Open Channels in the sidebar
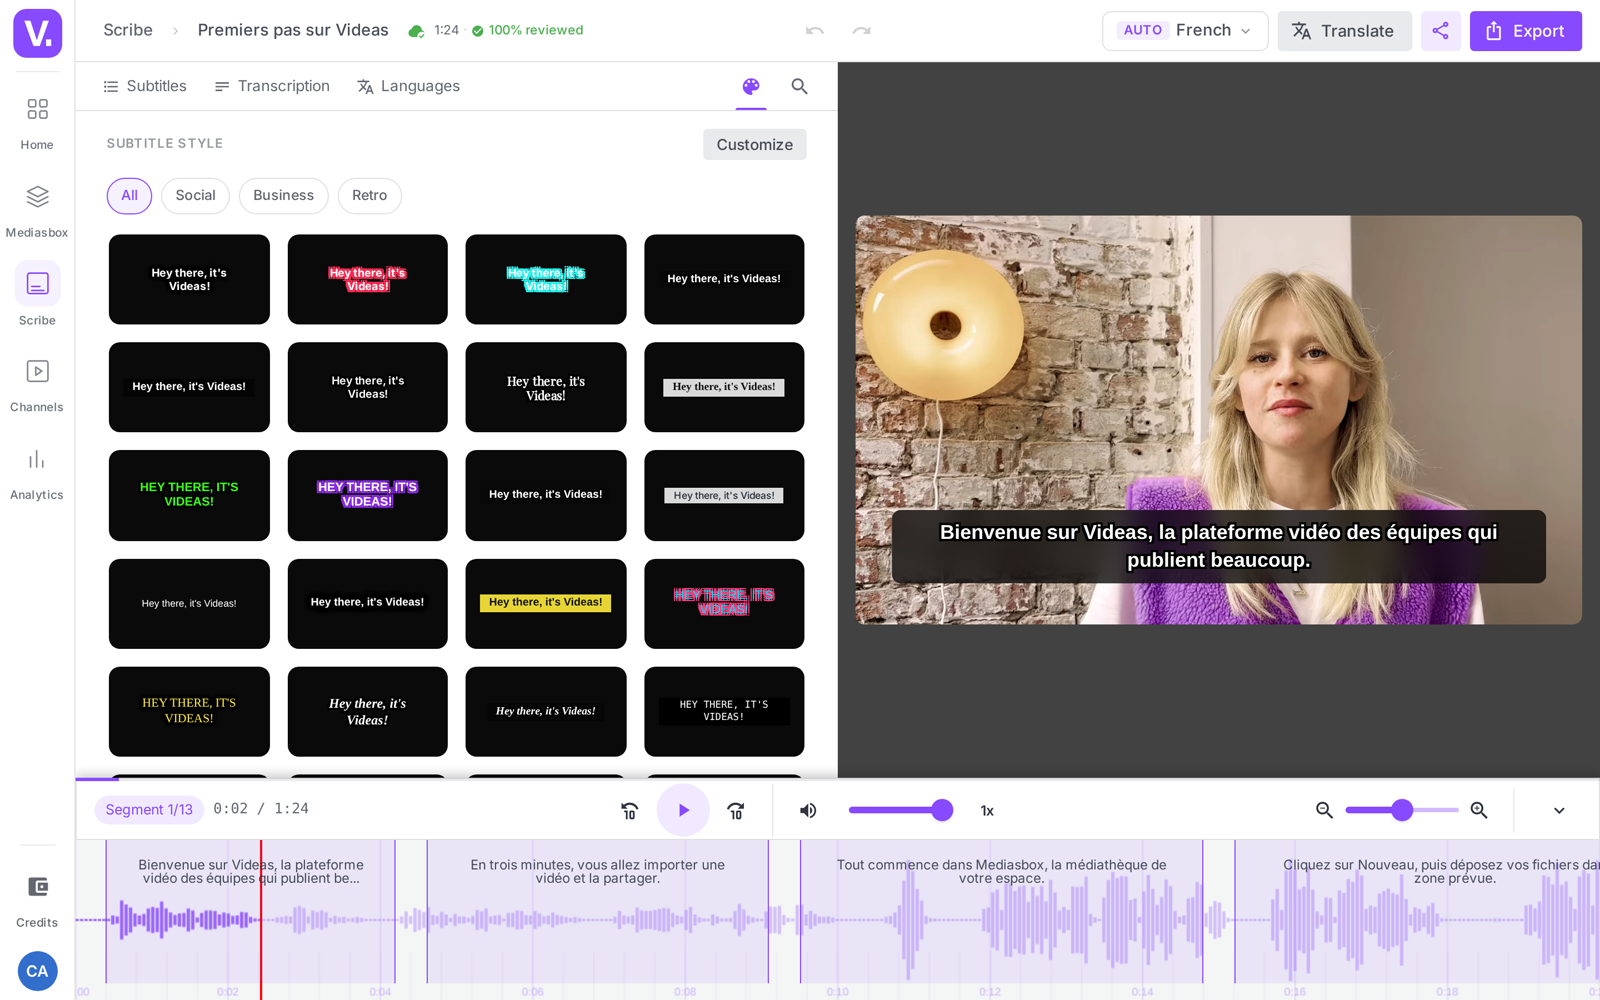 [37, 385]
